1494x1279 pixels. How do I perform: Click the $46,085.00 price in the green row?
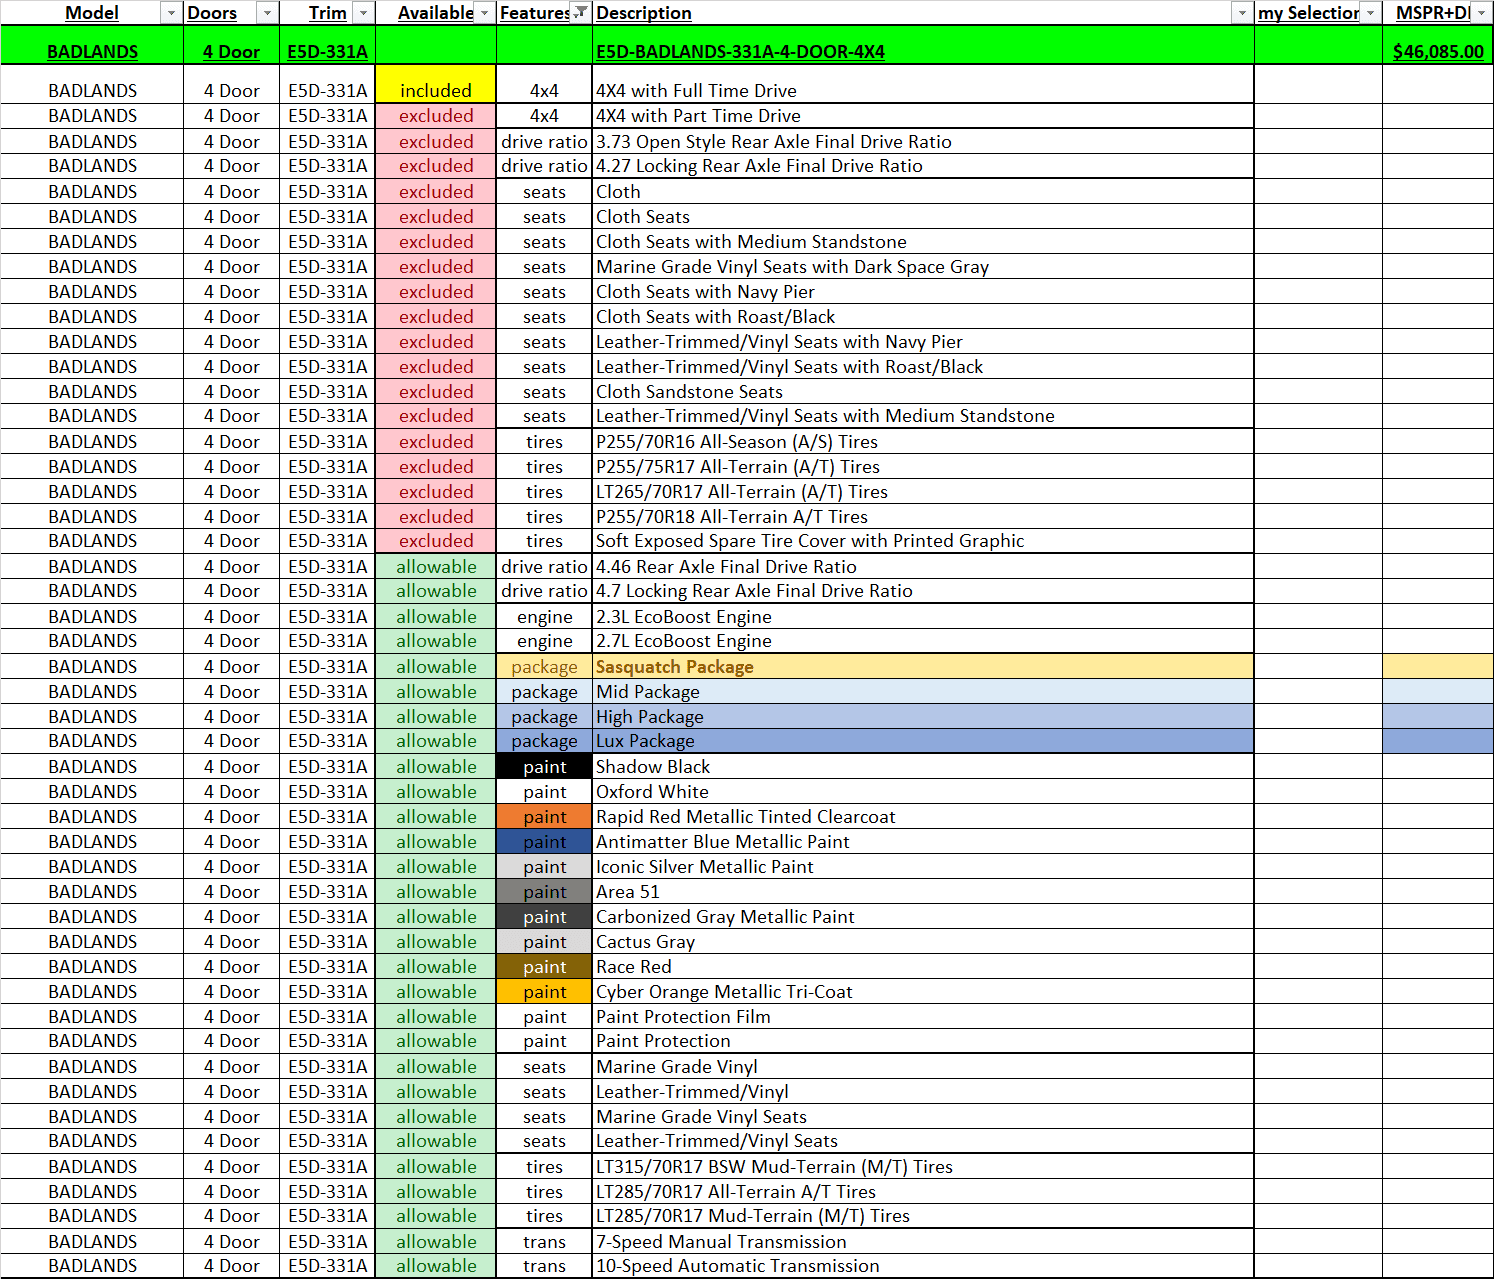(1438, 52)
